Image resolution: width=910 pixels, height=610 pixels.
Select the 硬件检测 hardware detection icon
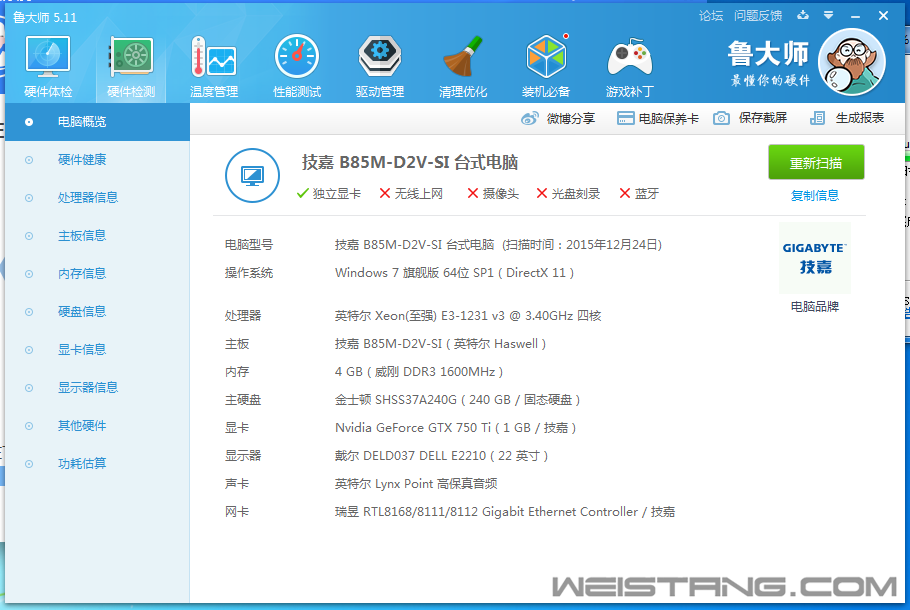[131, 66]
